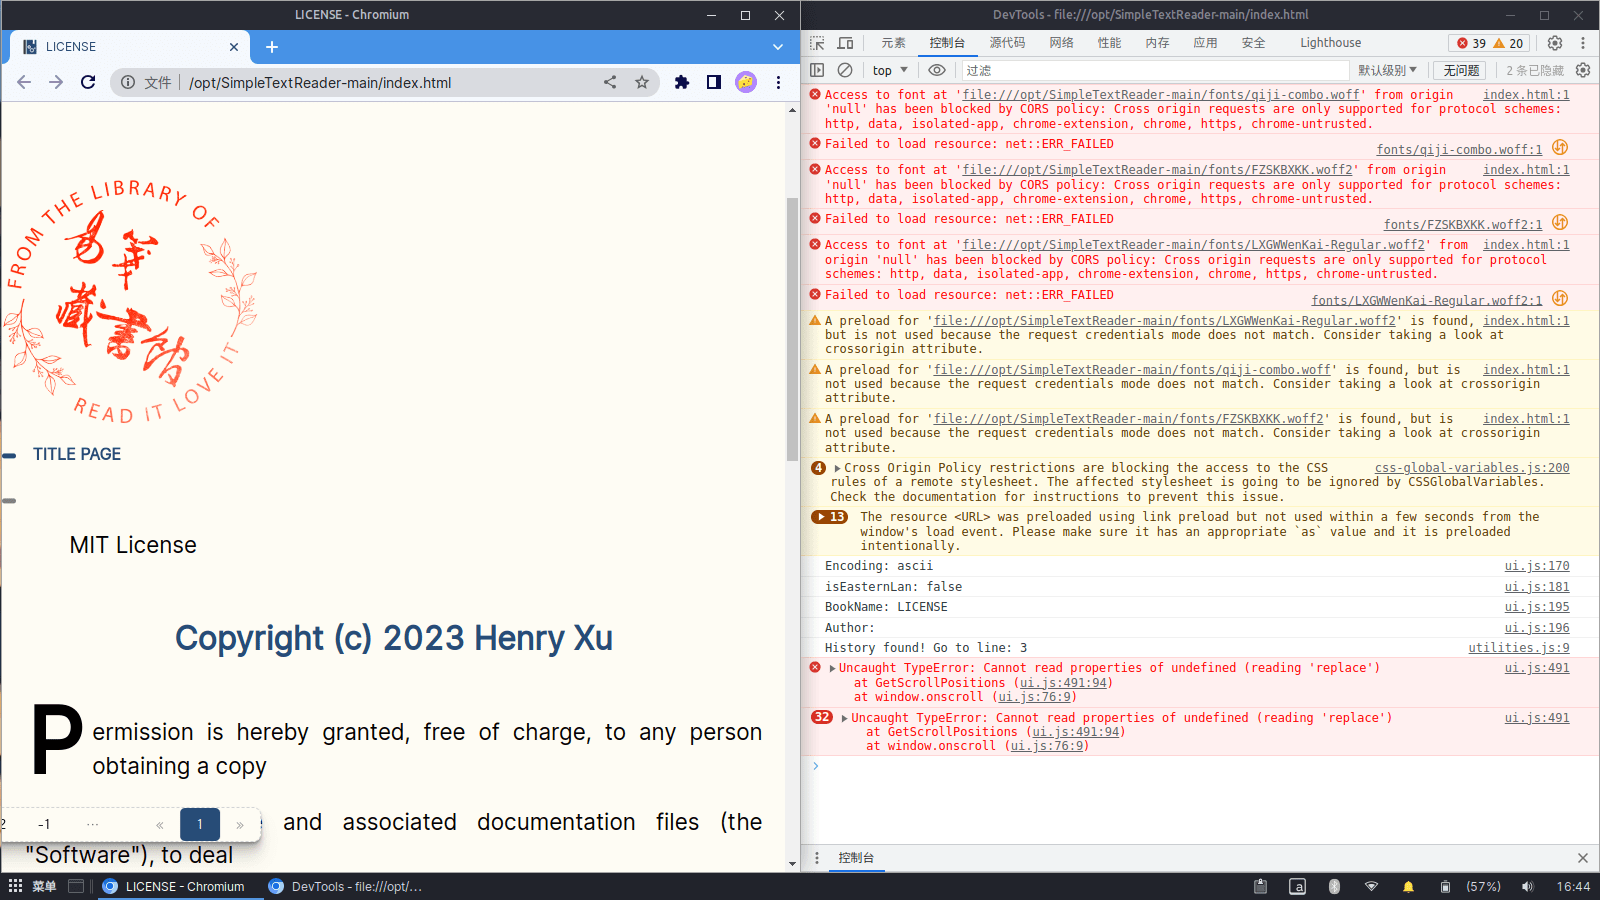Toggle the console sidebar panel icon
This screenshot has height=900, width=1600.
click(x=817, y=70)
